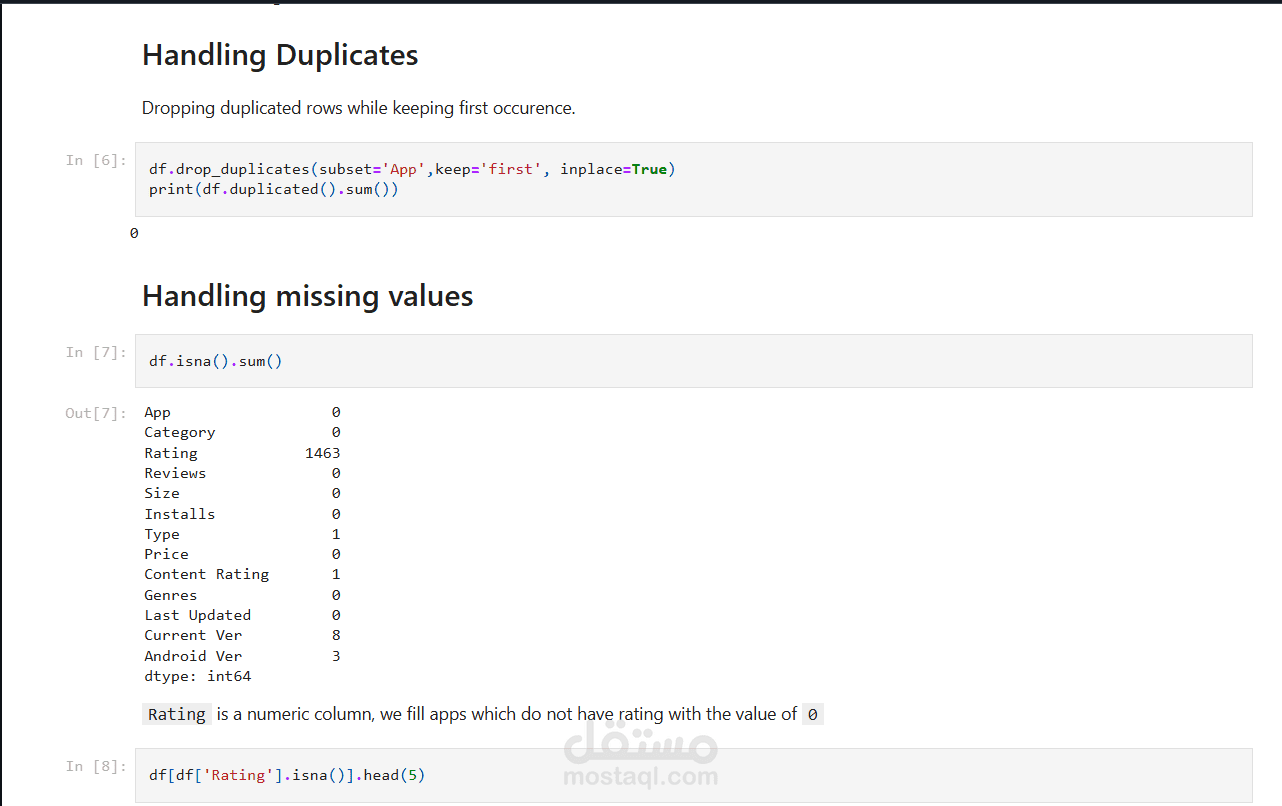Click the '0' output of cell 6

point(134,233)
